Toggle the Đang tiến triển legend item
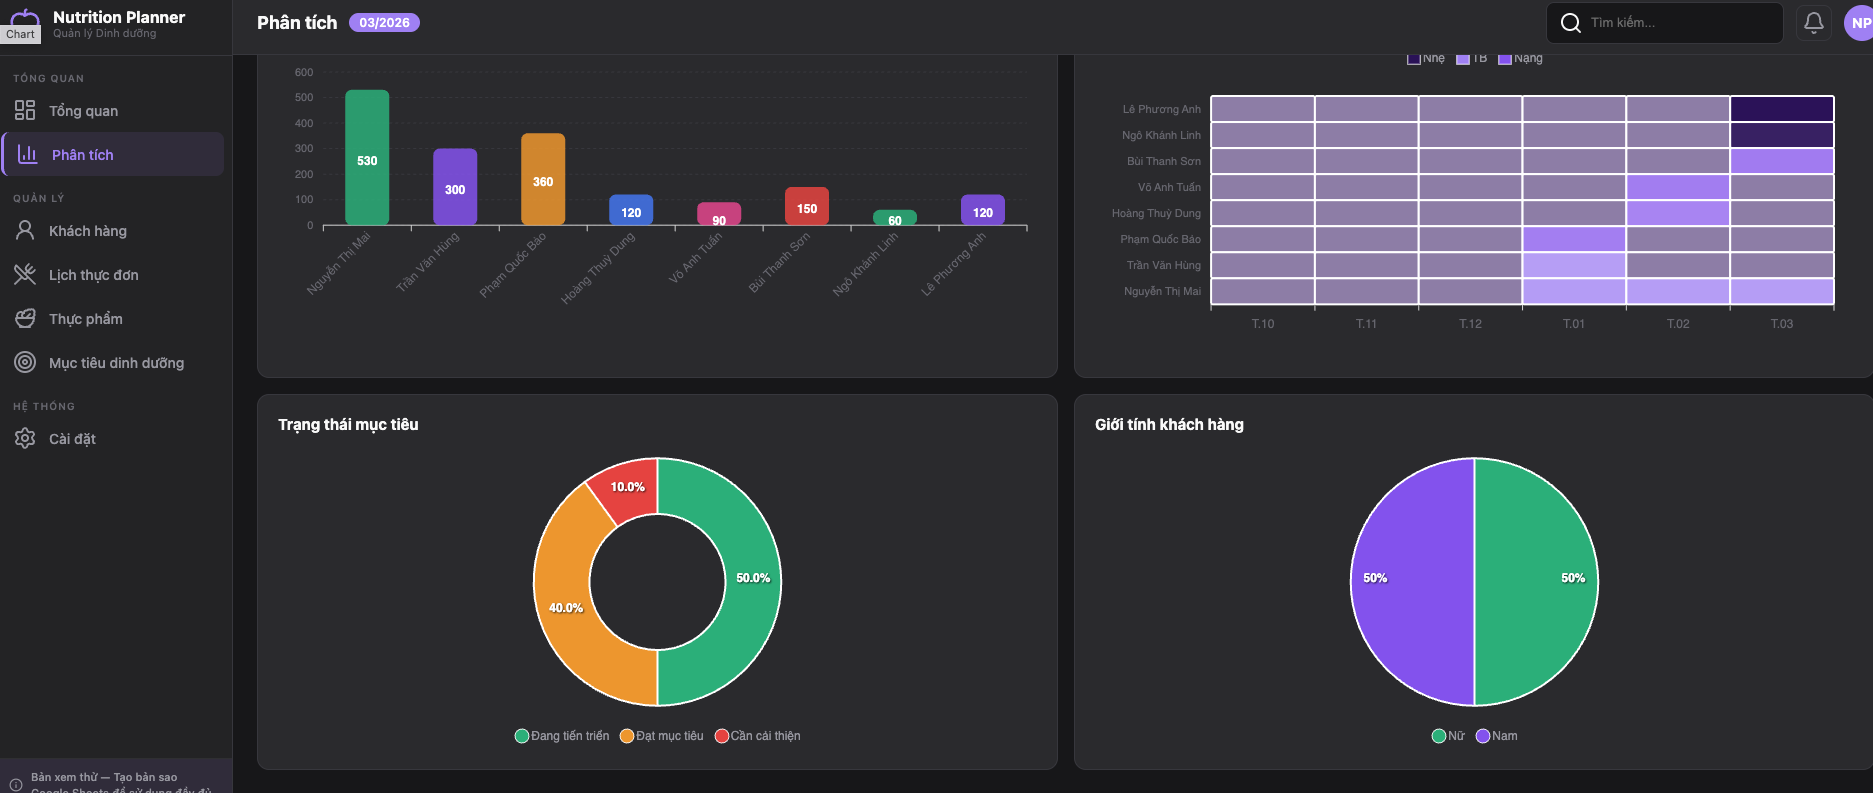Viewport: 1873px width, 793px height. tap(561, 736)
